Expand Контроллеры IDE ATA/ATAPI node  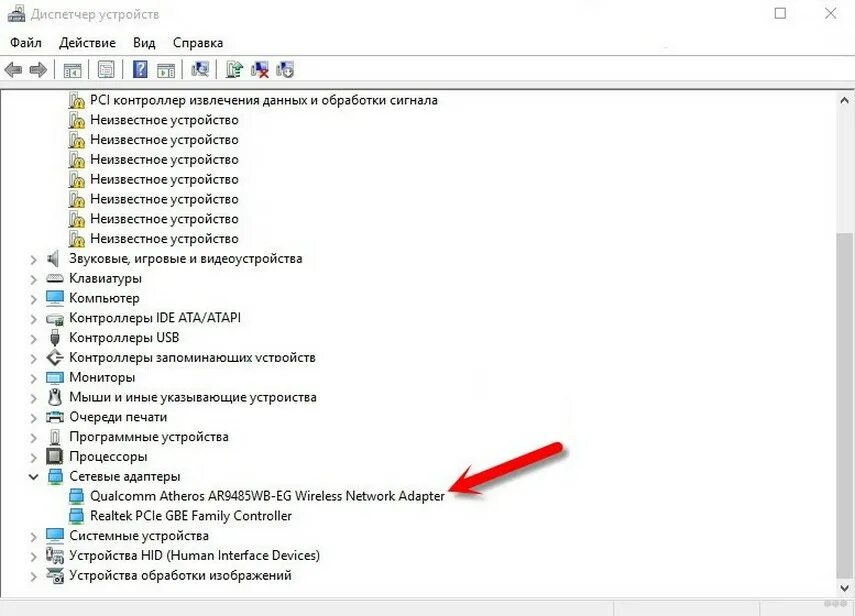[34, 319]
